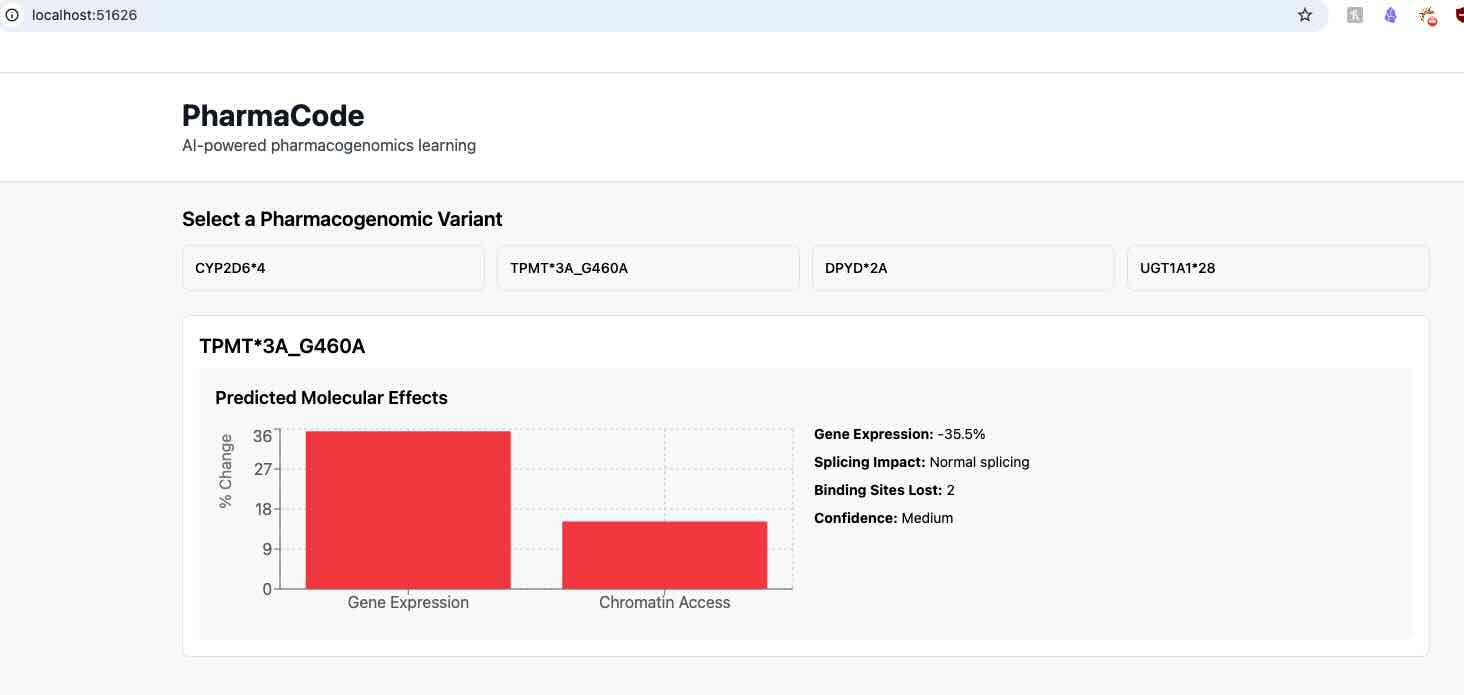Click the TPMT*3A_G460A card heading
The image size is (1464, 695).
282,347
